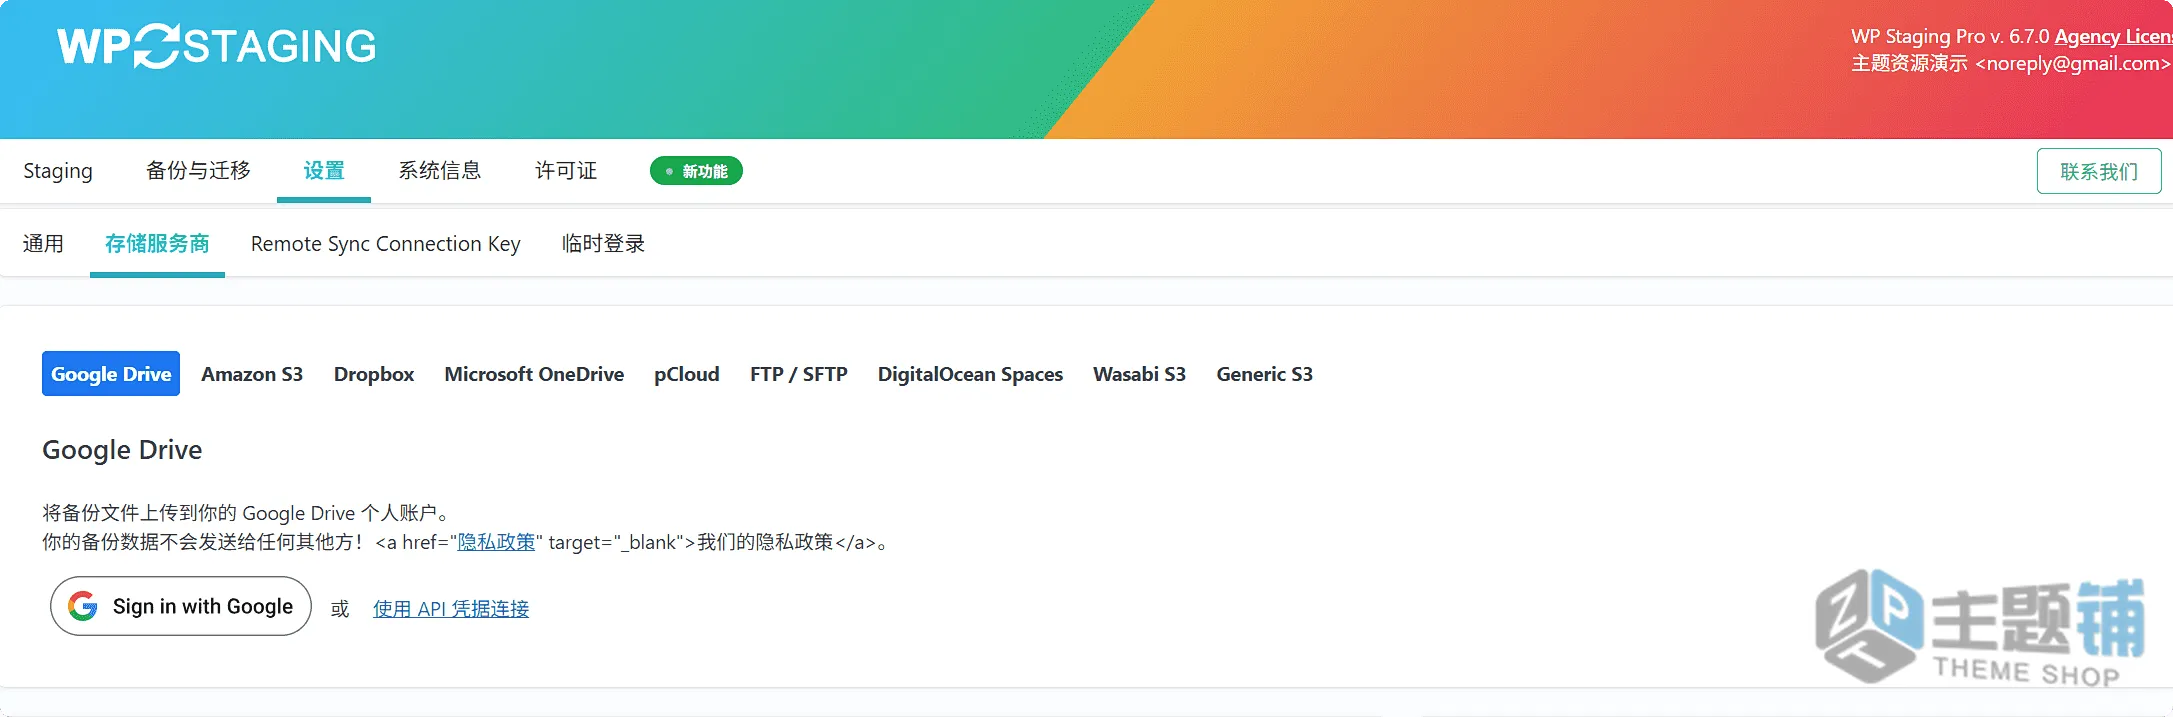The height and width of the screenshot is (717, 2173).
Task: Select the 设置 tab
Action: tap(324, 171)
